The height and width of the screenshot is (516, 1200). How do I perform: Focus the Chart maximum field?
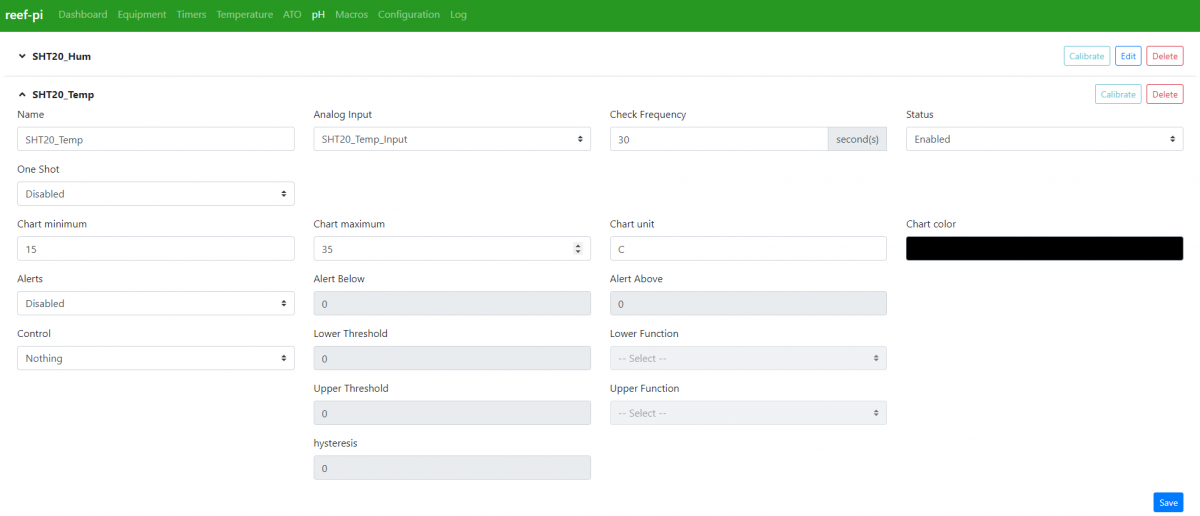[x=452, y=249]
